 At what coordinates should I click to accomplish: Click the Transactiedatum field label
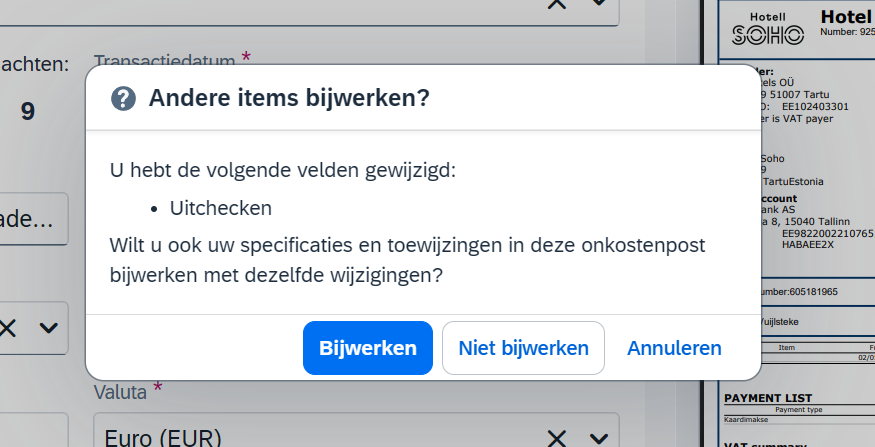pos(165,60)
